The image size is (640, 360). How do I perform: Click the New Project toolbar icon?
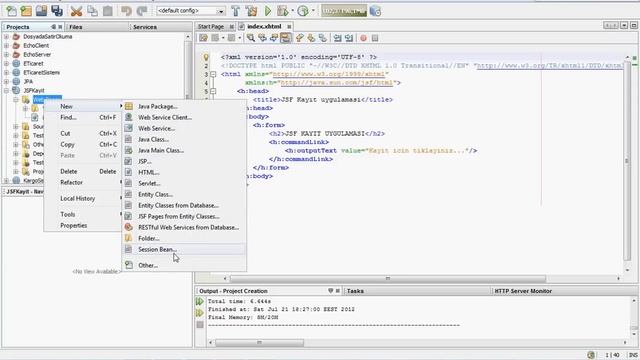point(26,11)
